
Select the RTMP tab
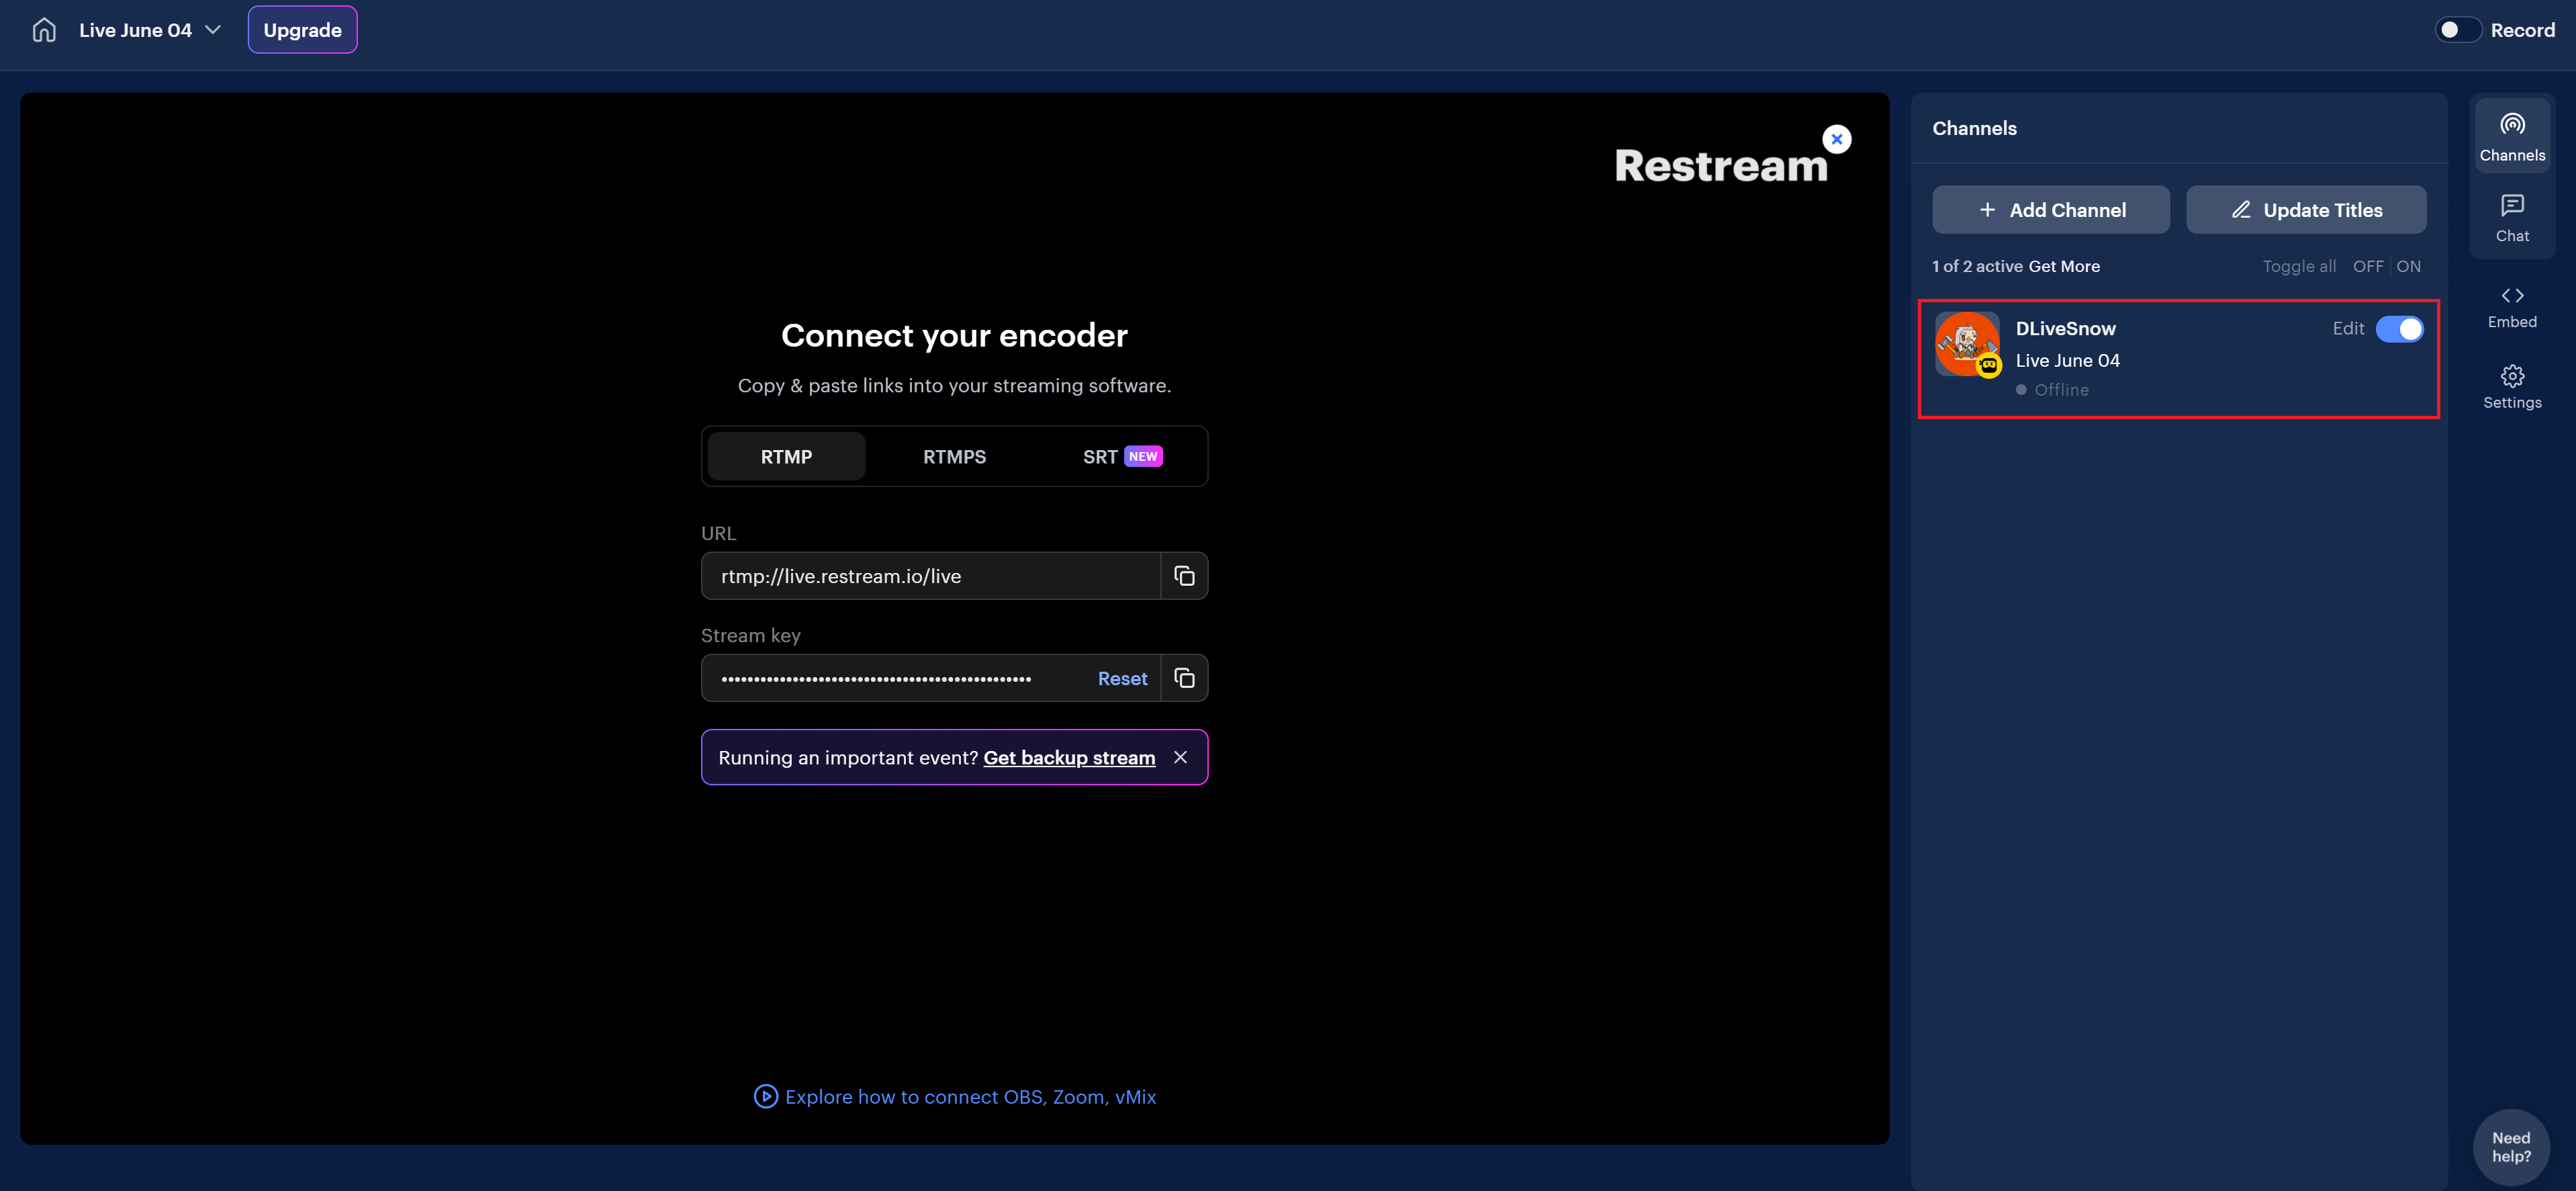786,456
